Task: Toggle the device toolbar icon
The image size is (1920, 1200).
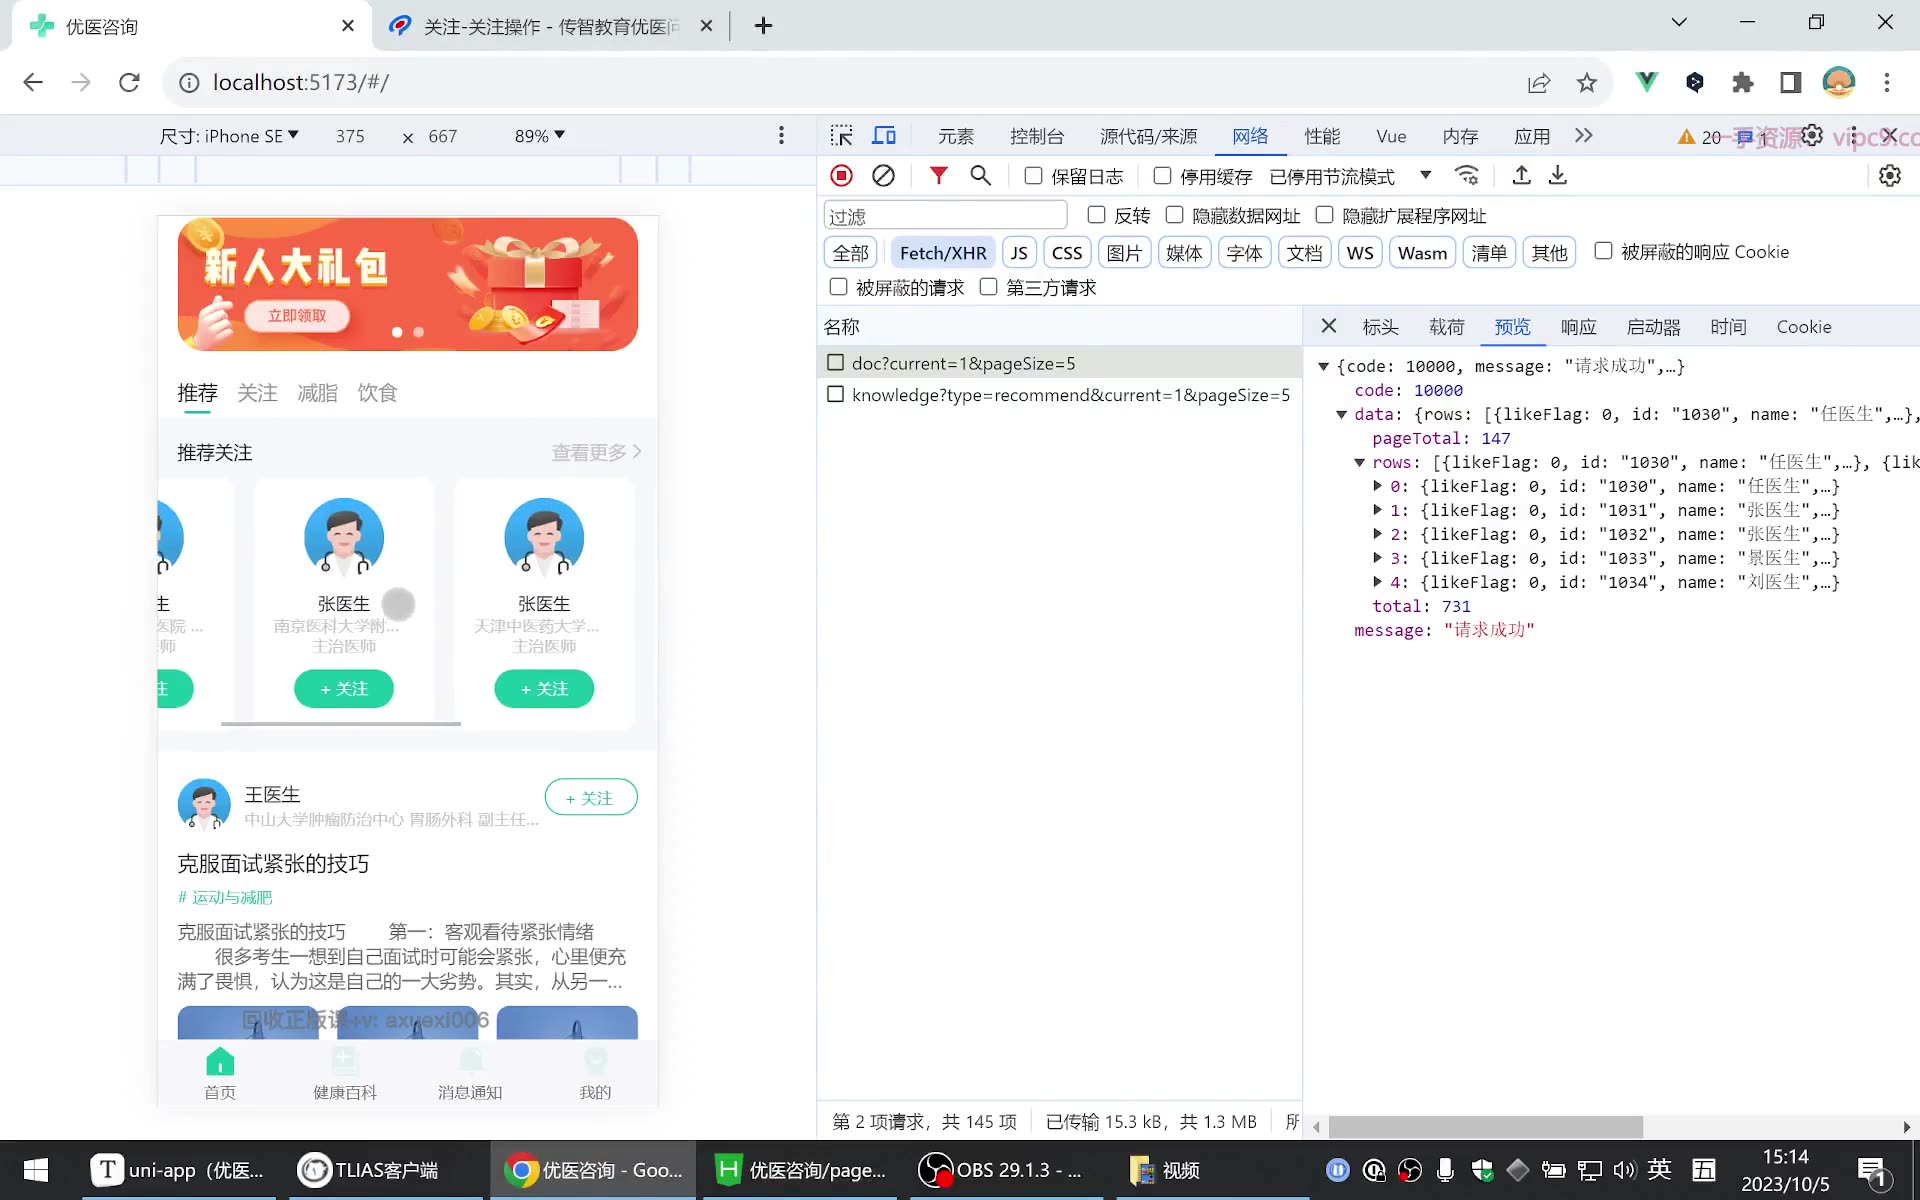Action: [x=884, y=136]
